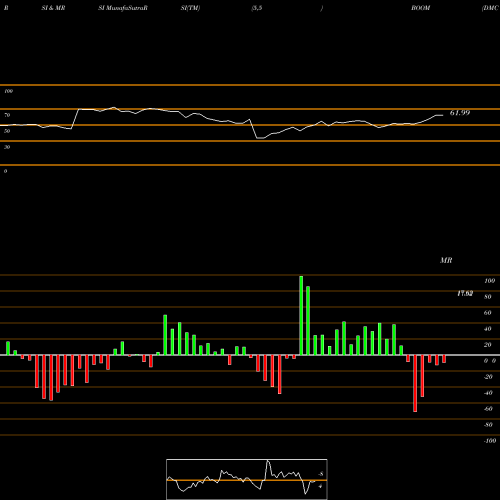Click the MR axis label '-20'
This screenshot has width=500, height=500.
[x=488, y=377]
